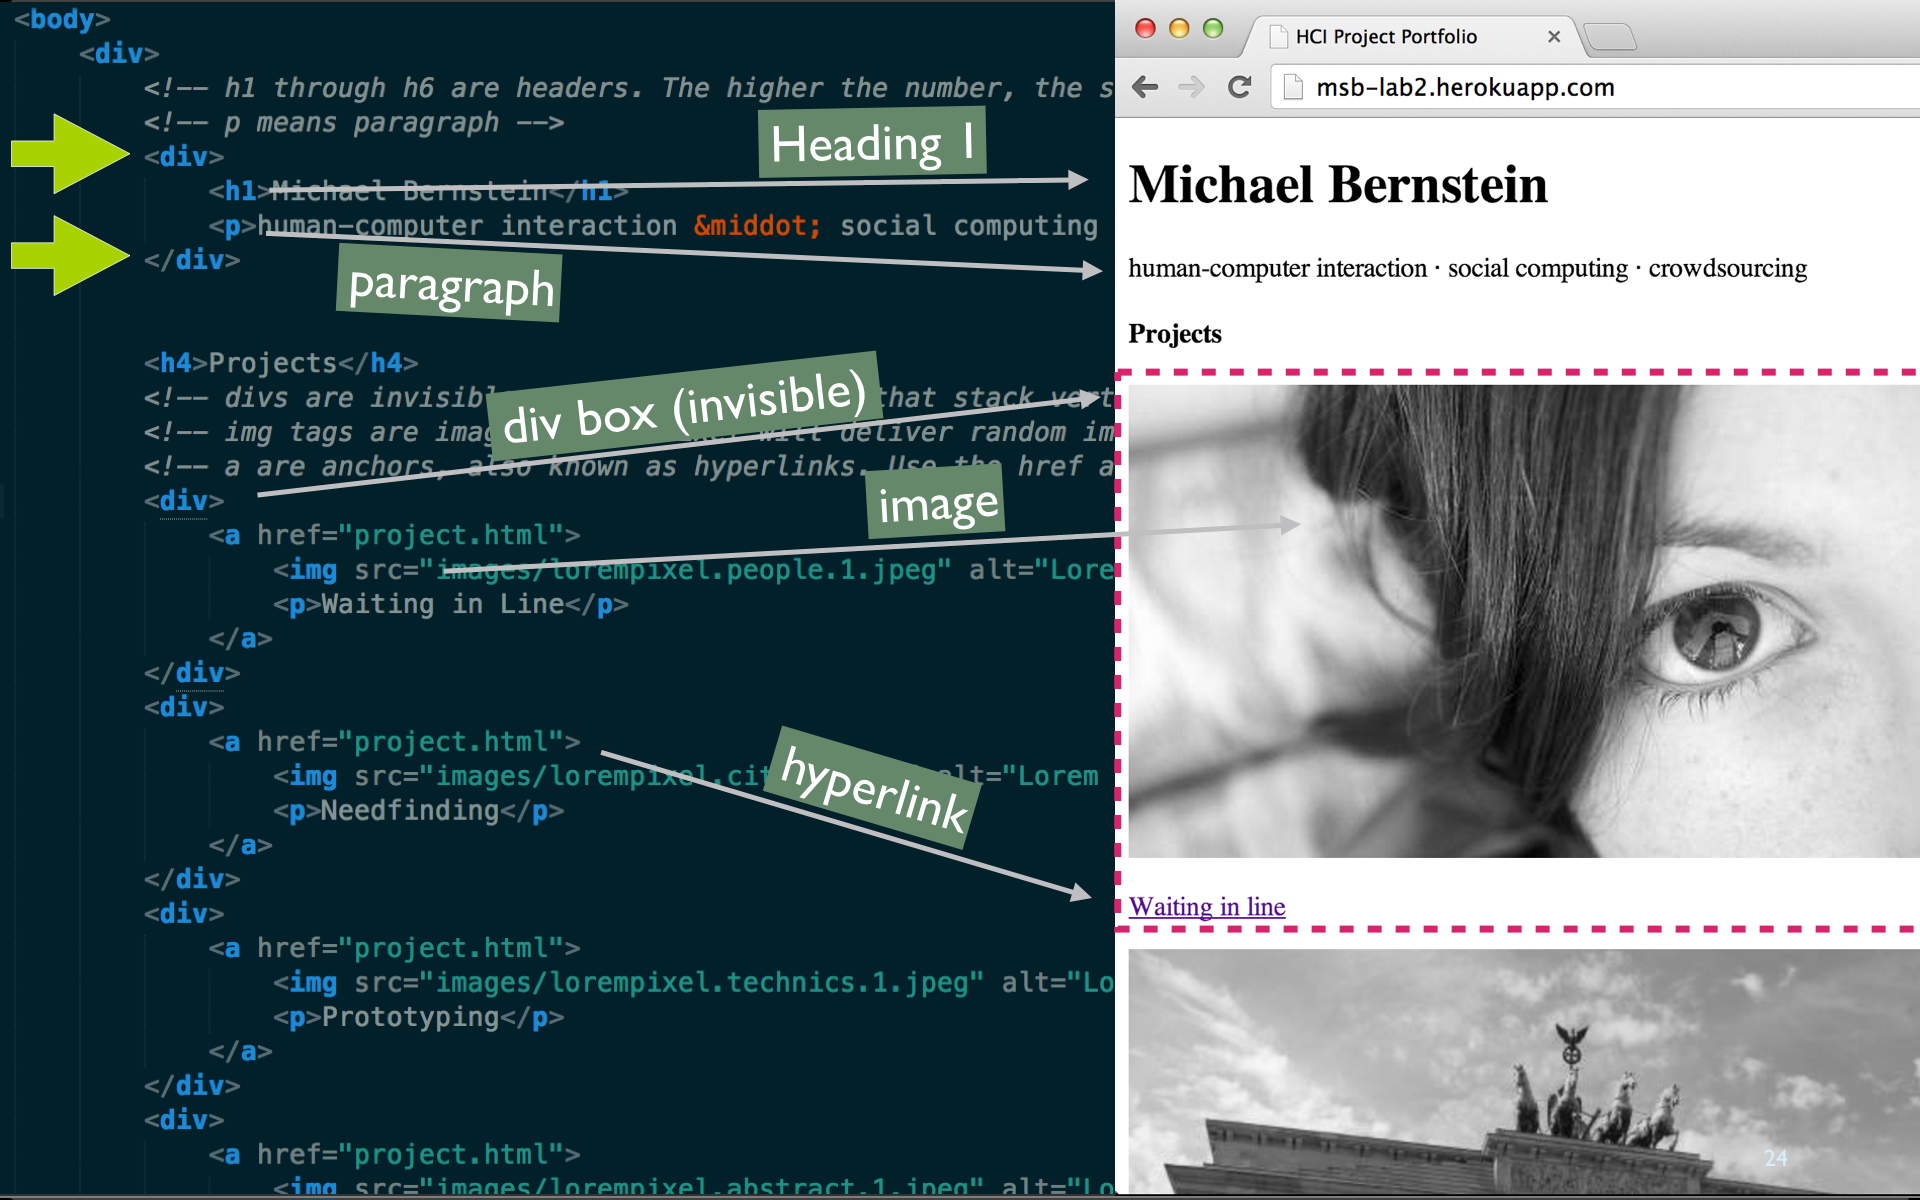1920x1200 pixels.
Task: Click the msb-lab2.herokuapp.com address field
Action: pyautogui.click(x=1600, y=87)
